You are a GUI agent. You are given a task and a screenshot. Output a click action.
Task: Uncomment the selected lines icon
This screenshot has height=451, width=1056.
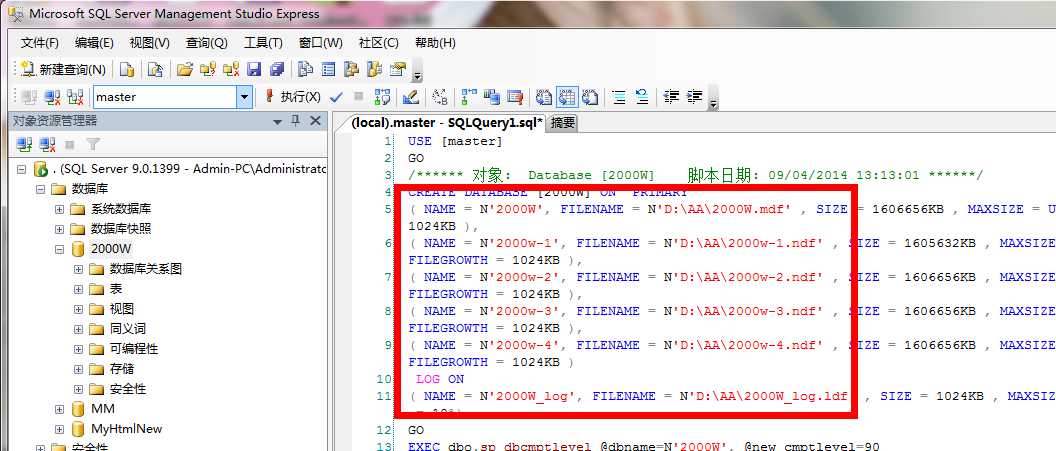coord(642,97)
